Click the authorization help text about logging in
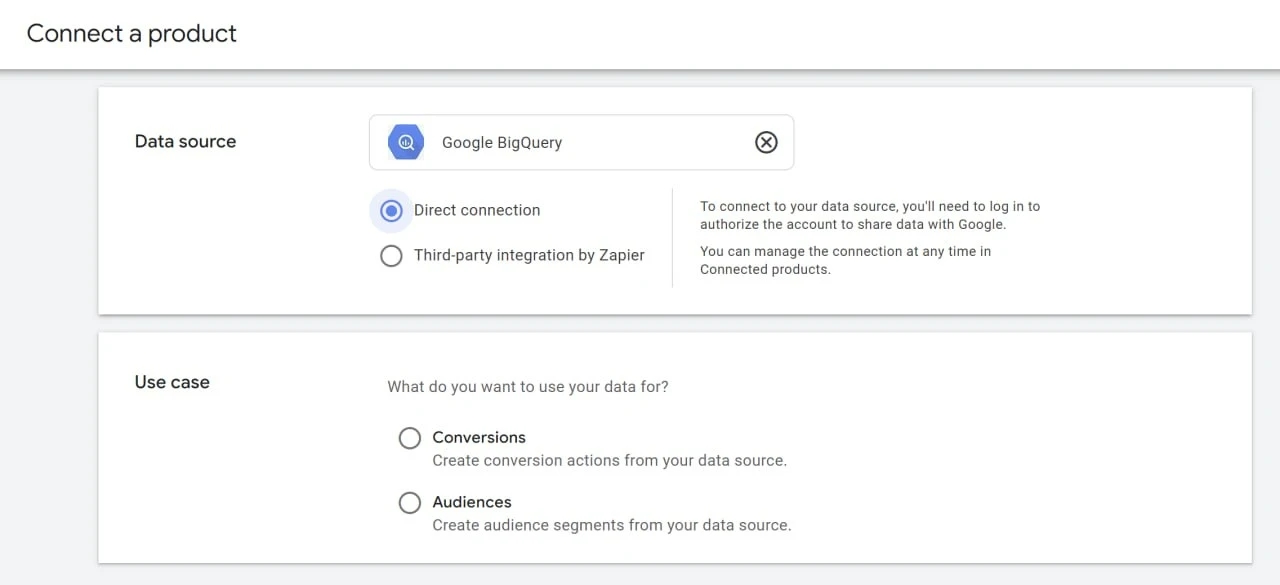Image resolution: width=1280 pixels, height=585 pixels. (870, 215)
